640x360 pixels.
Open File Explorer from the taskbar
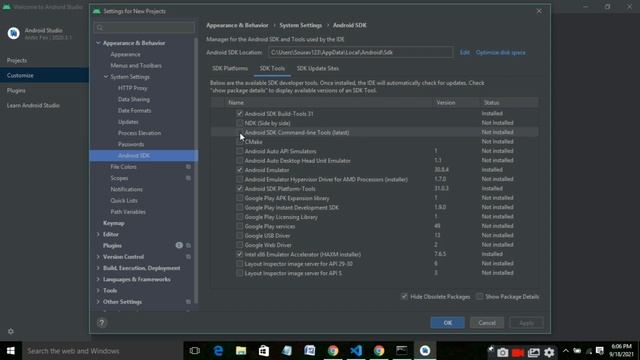[x=241, y=351]
